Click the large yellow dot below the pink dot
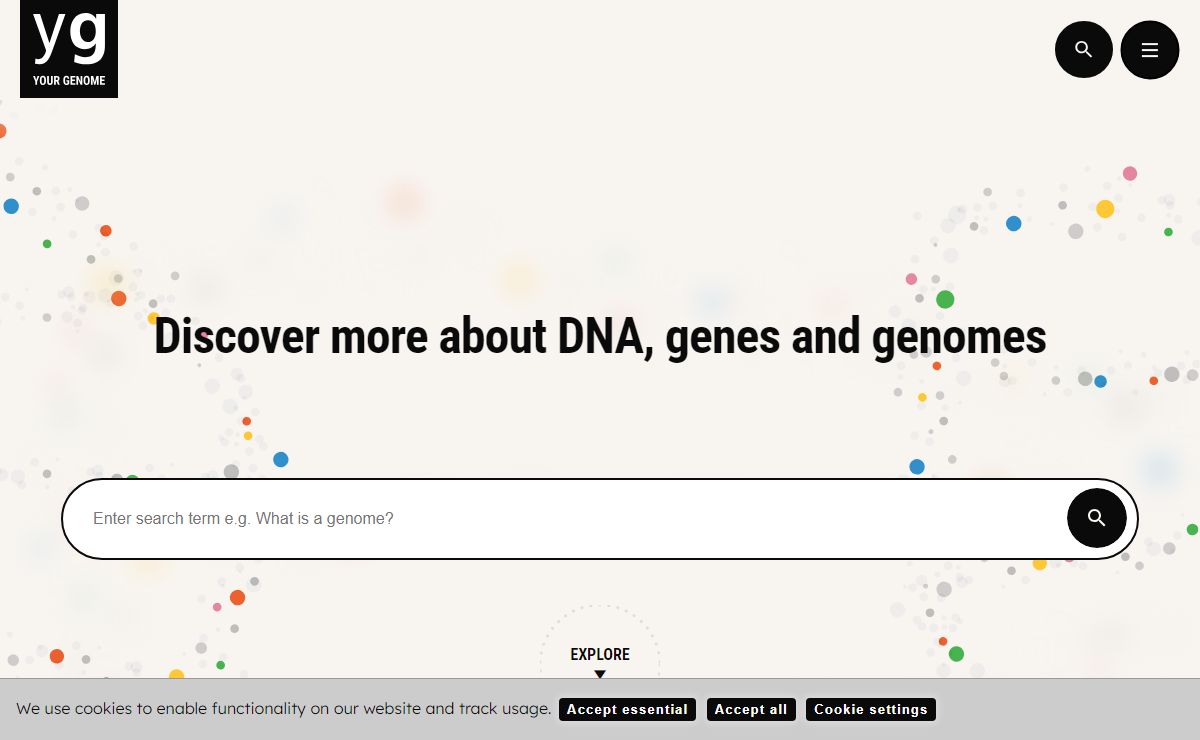 [x=1105, y=209]
